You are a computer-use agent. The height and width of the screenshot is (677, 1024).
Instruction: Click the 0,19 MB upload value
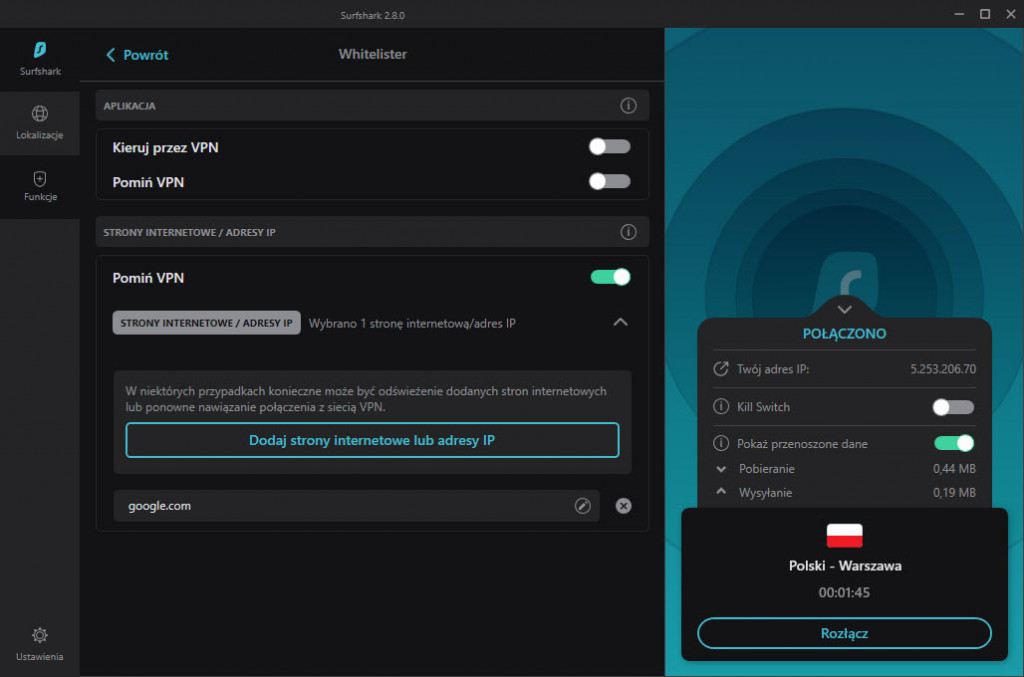point(954,493)
